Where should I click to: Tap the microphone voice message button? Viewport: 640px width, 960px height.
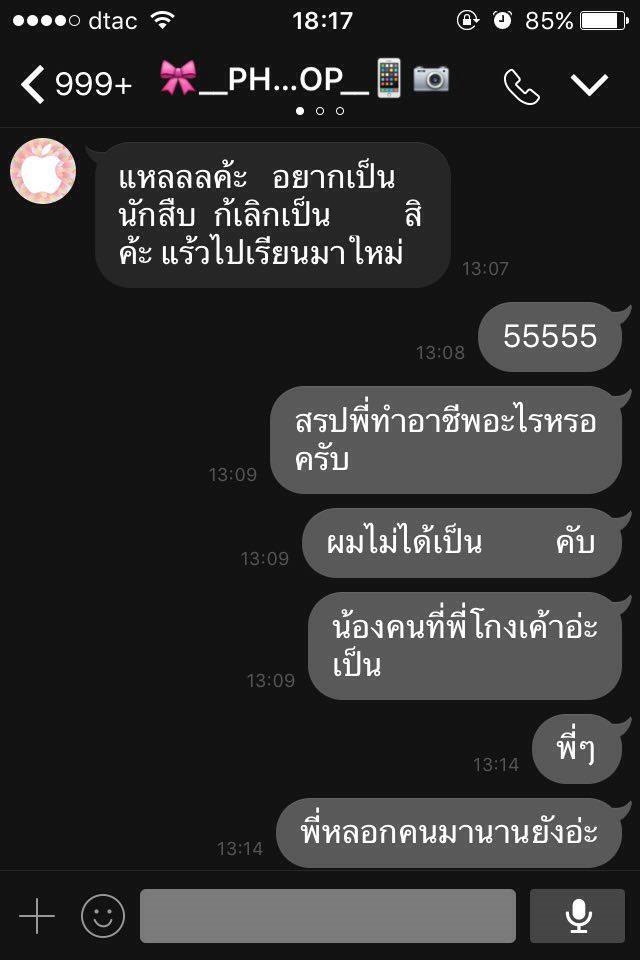(x=578, y=916)
